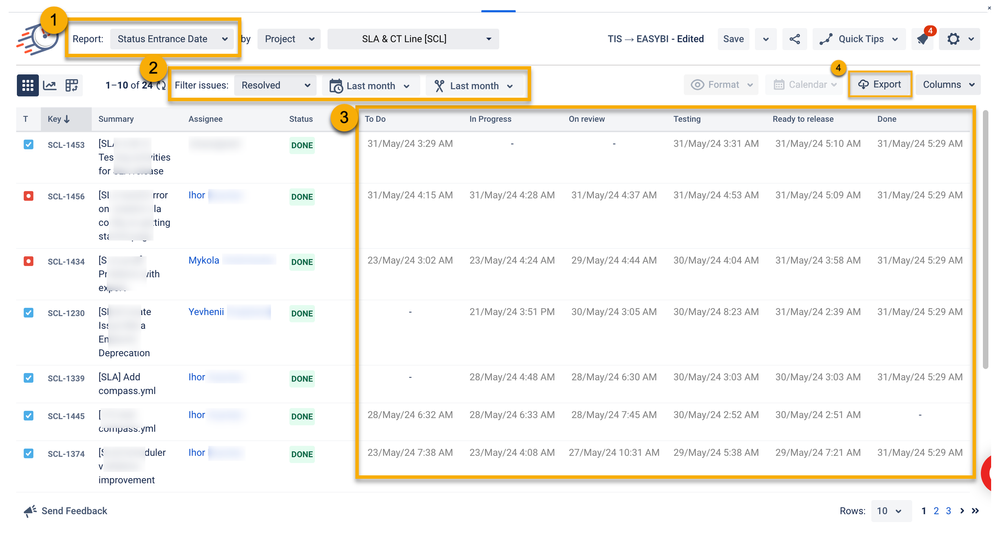Screen dimensions: 999x538
Task: Go to page 2 of results
Action: click(937, 511)
